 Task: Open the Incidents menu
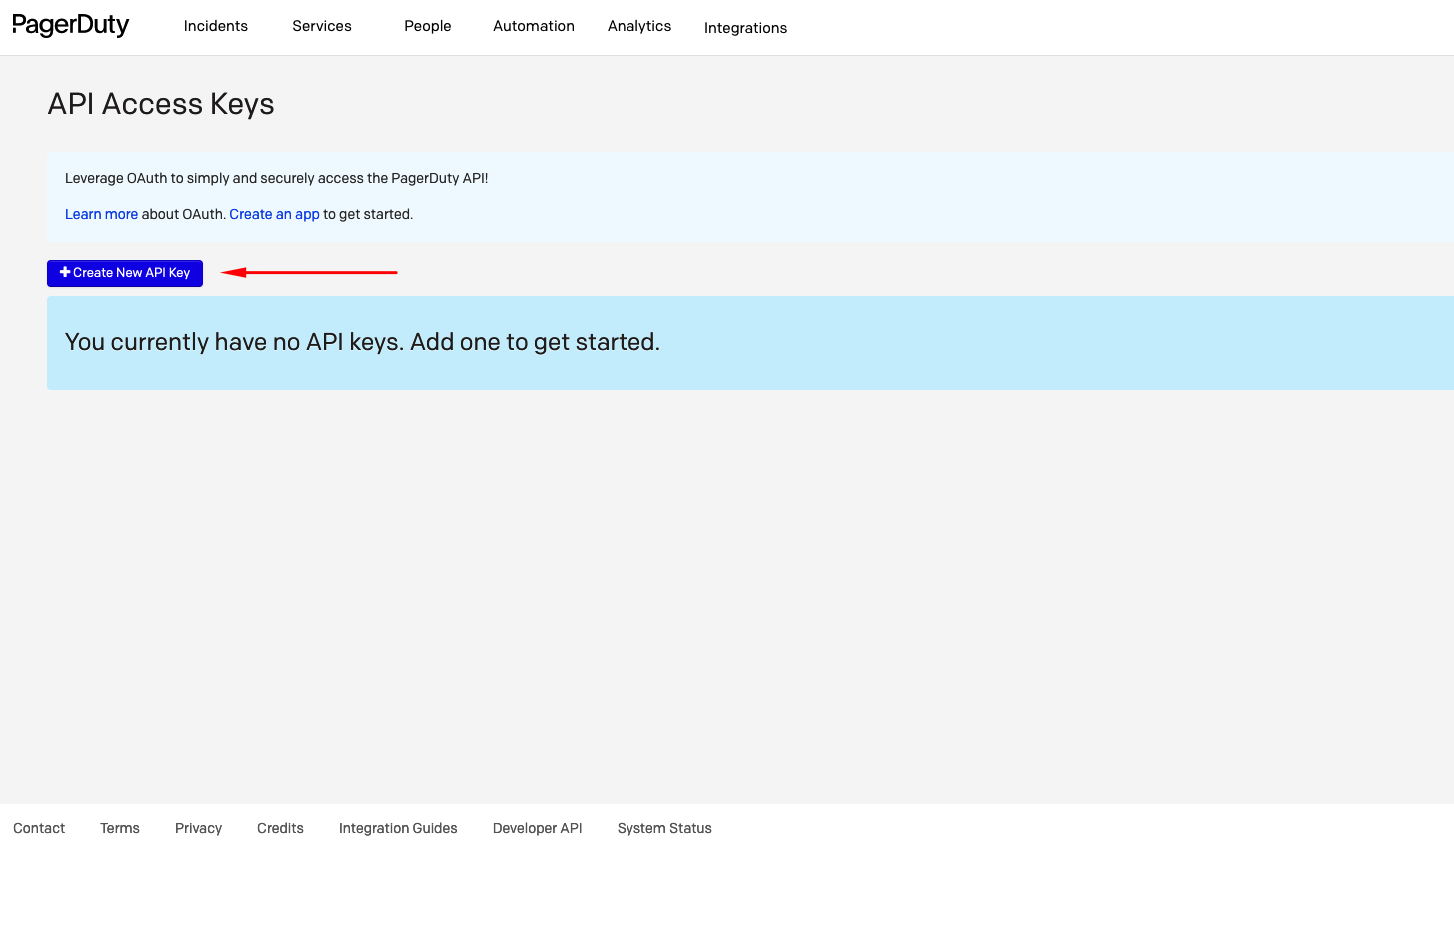[216, 26]
